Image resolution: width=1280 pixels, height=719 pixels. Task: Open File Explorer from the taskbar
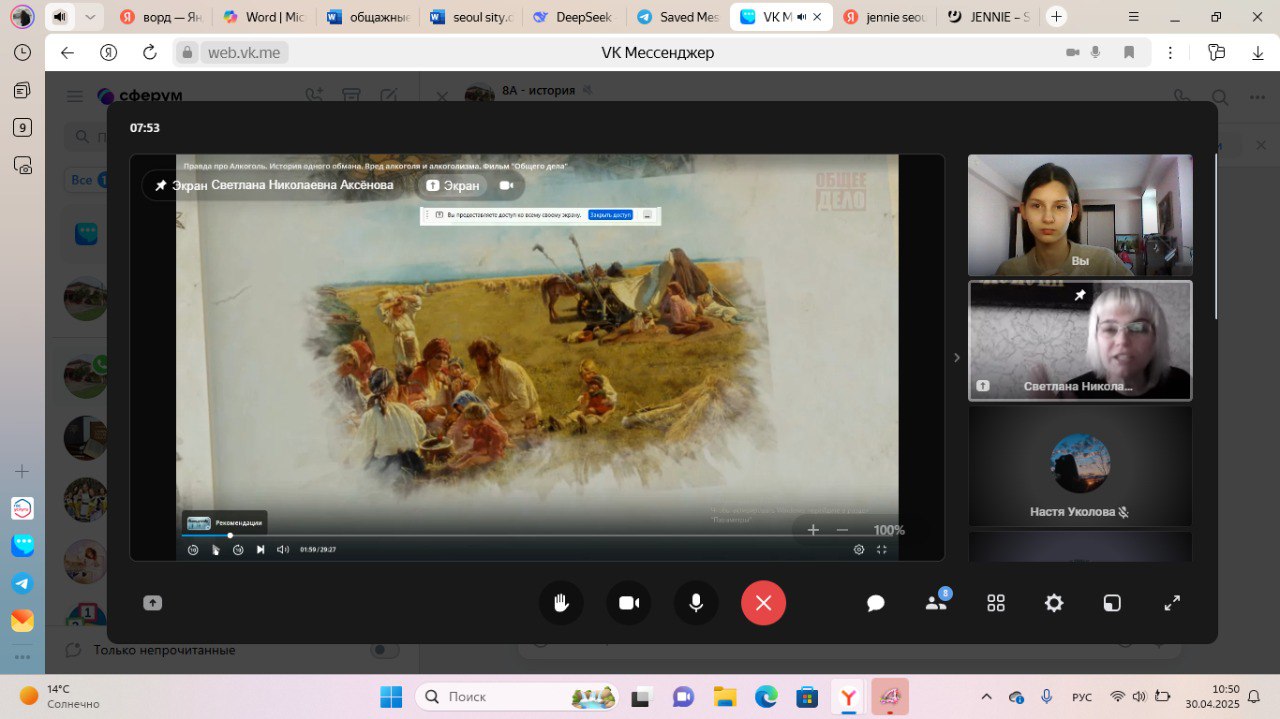click(725, 697)
